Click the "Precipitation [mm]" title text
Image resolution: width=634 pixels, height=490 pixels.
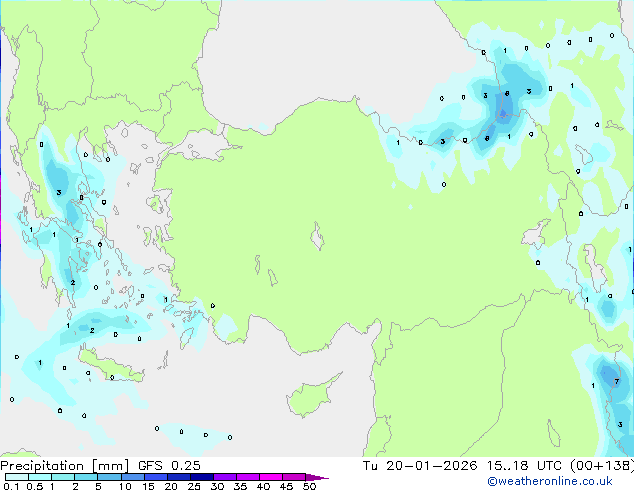tap(65, 466)
